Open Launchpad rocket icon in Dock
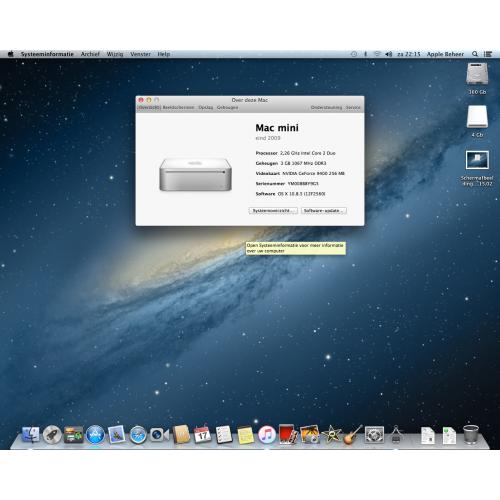The image size is (500, 500). pyautogui.click(x=52, y=435)
